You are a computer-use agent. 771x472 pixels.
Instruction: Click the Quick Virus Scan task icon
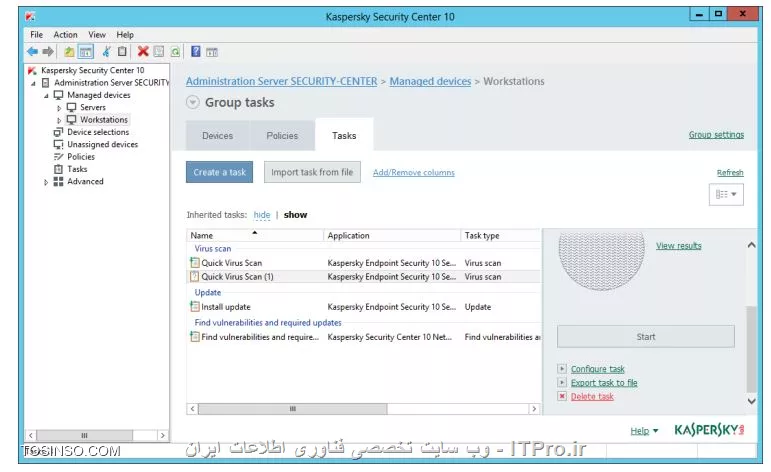[x=195, y=263]
